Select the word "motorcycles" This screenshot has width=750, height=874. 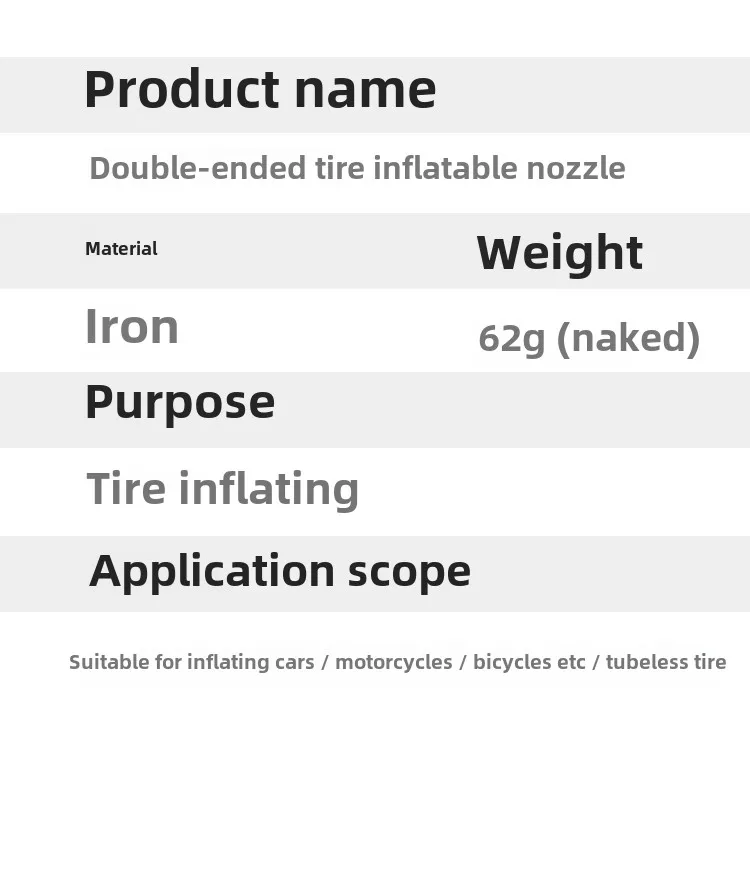pyautogui.click(x=393, y=662)
